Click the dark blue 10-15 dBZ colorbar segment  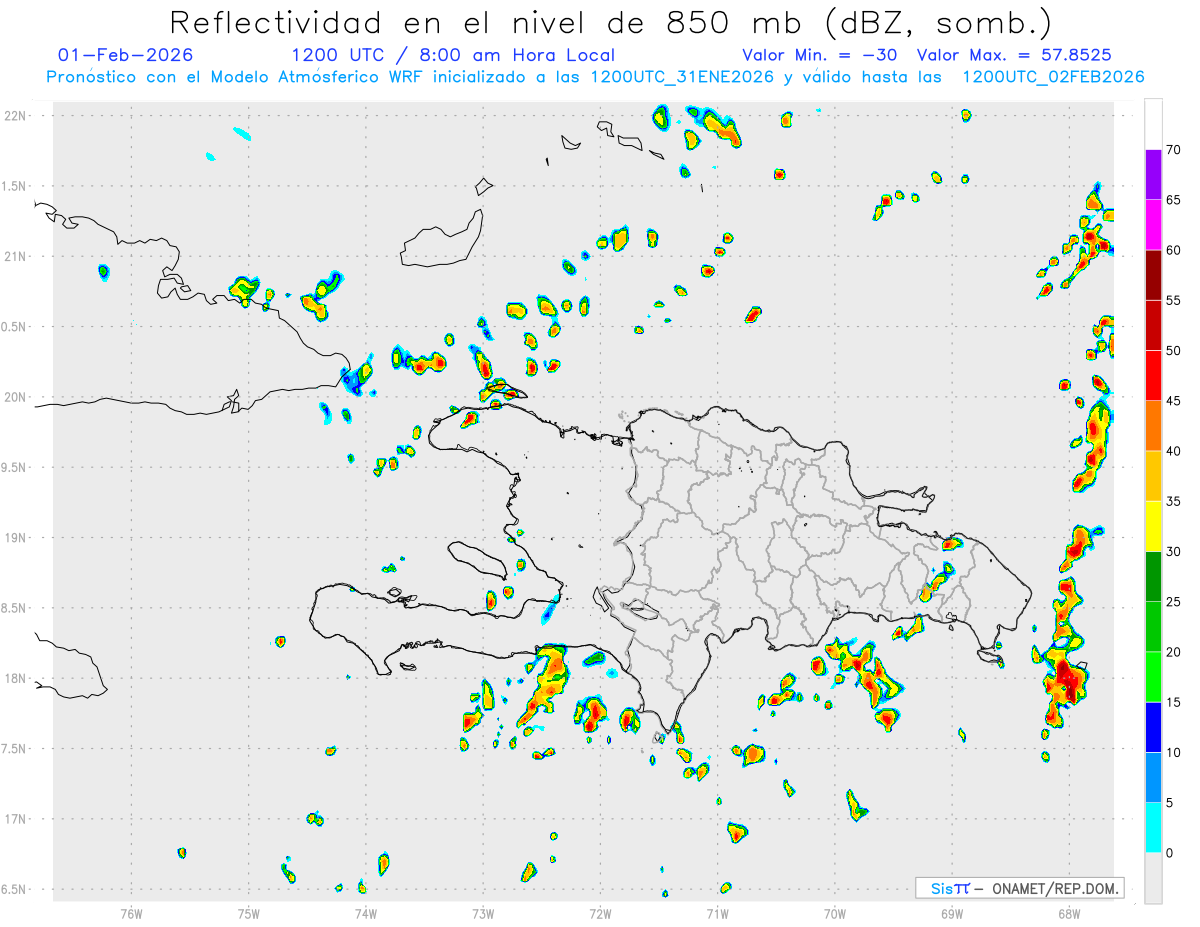click(x=1153, y=727)
